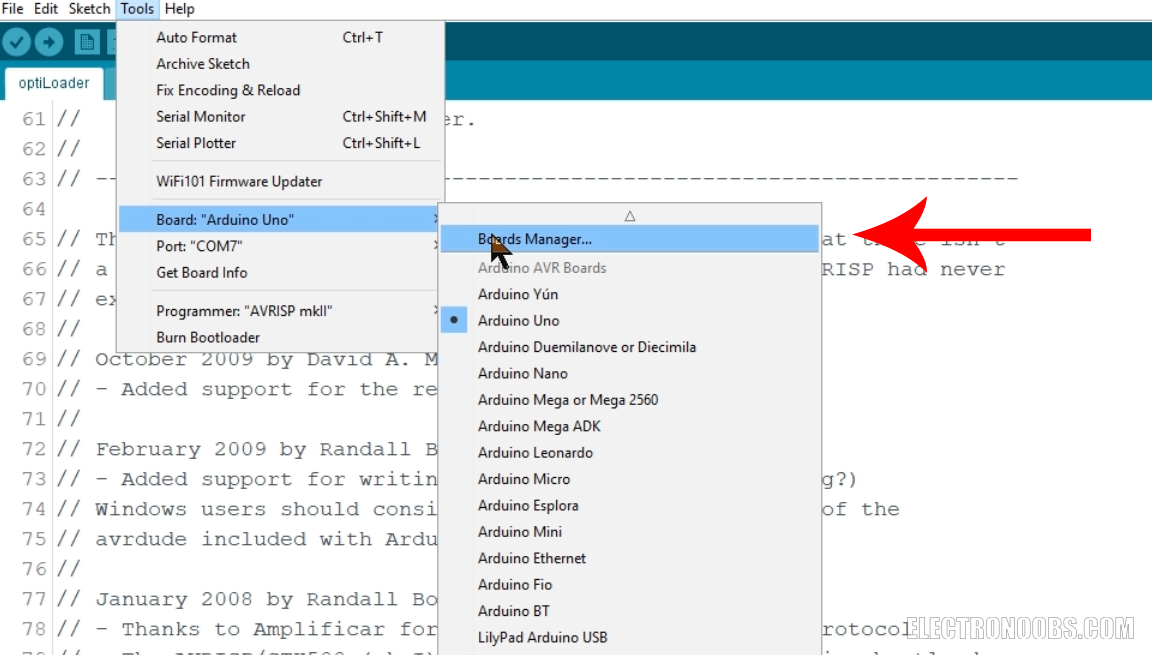This screenshot has height=655, width=1152.
Task: Select the Arduino Yún board
Action: coord(630,294)
